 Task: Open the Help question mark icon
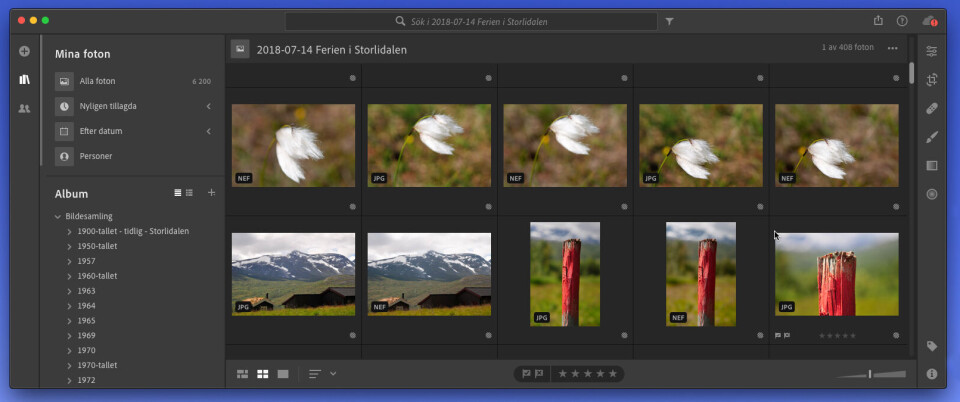pyautogui.click(x=902, y=21)
